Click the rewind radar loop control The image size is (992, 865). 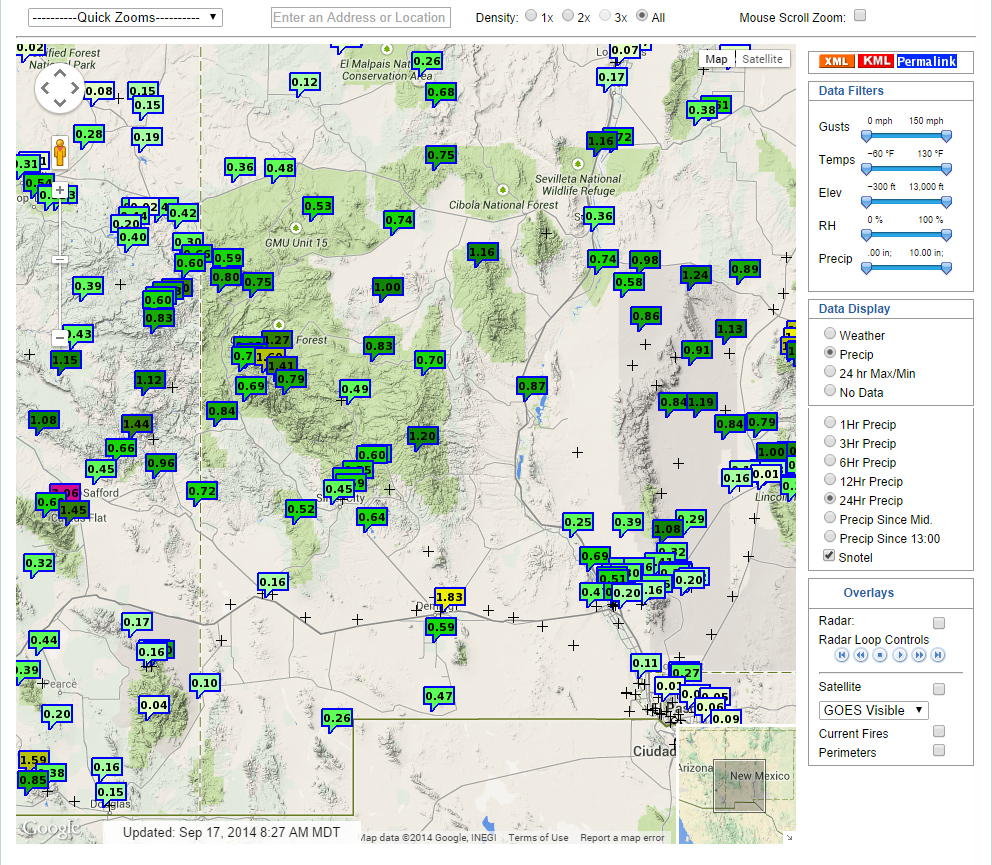point(861,654)
